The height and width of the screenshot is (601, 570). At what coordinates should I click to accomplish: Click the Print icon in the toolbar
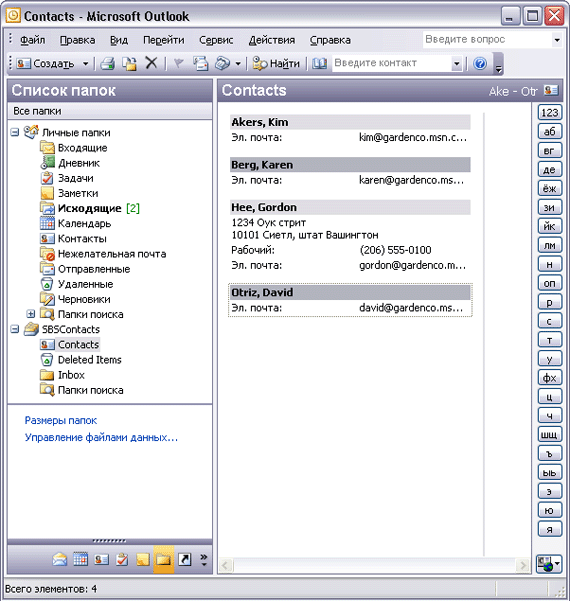click(108, 63)
